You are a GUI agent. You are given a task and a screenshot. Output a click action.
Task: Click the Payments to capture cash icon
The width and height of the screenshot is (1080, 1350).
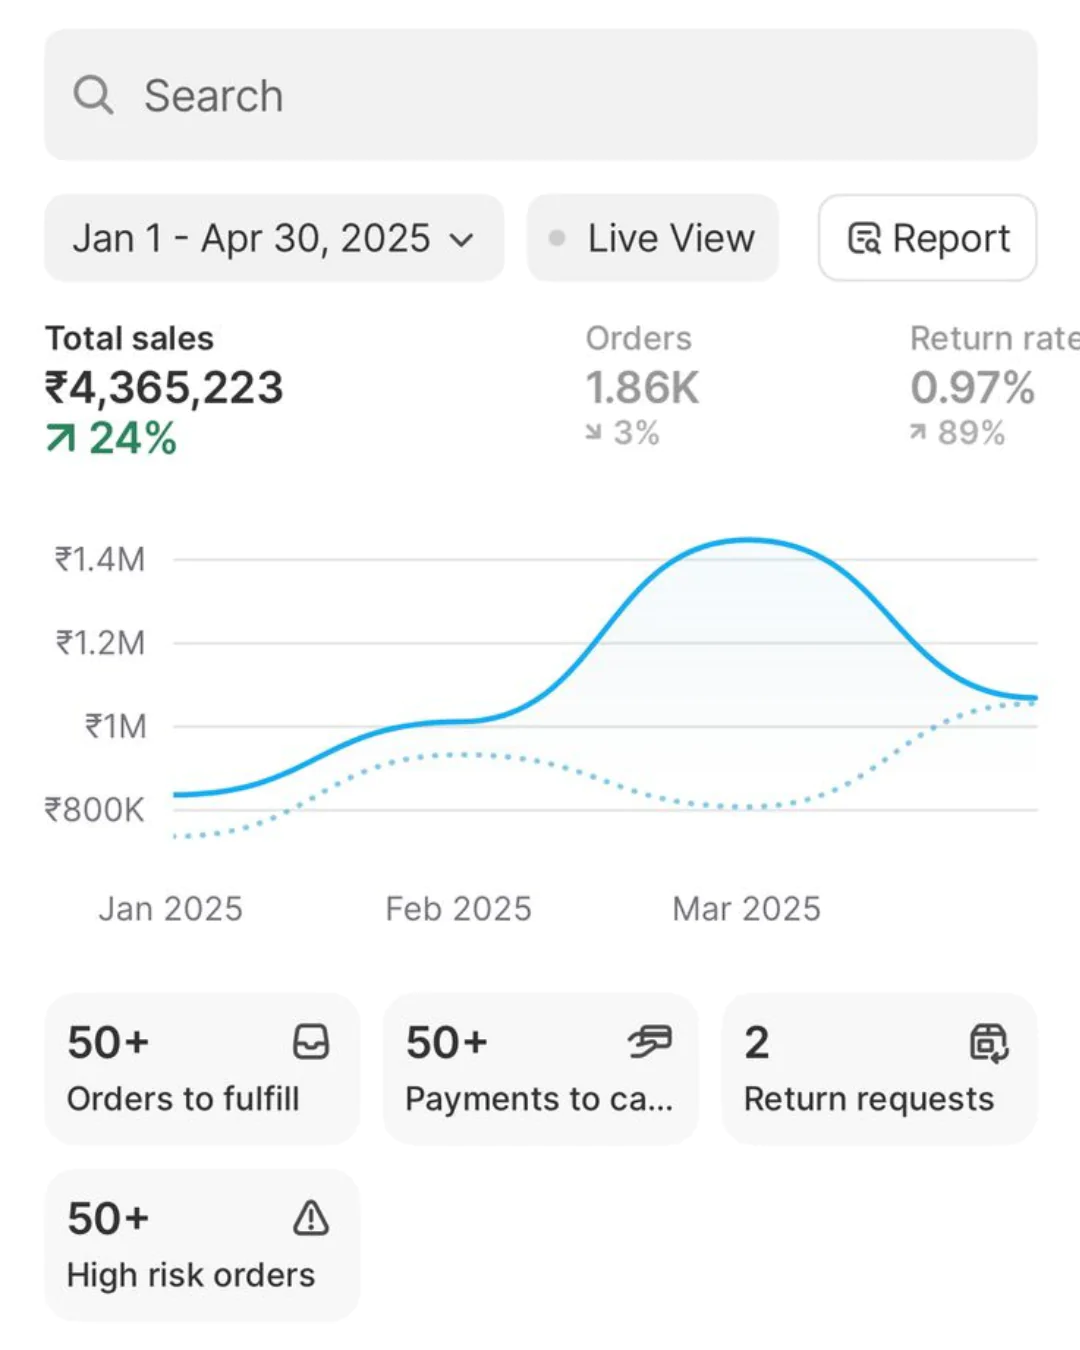pyautogui.click(x=650, y=1042)
